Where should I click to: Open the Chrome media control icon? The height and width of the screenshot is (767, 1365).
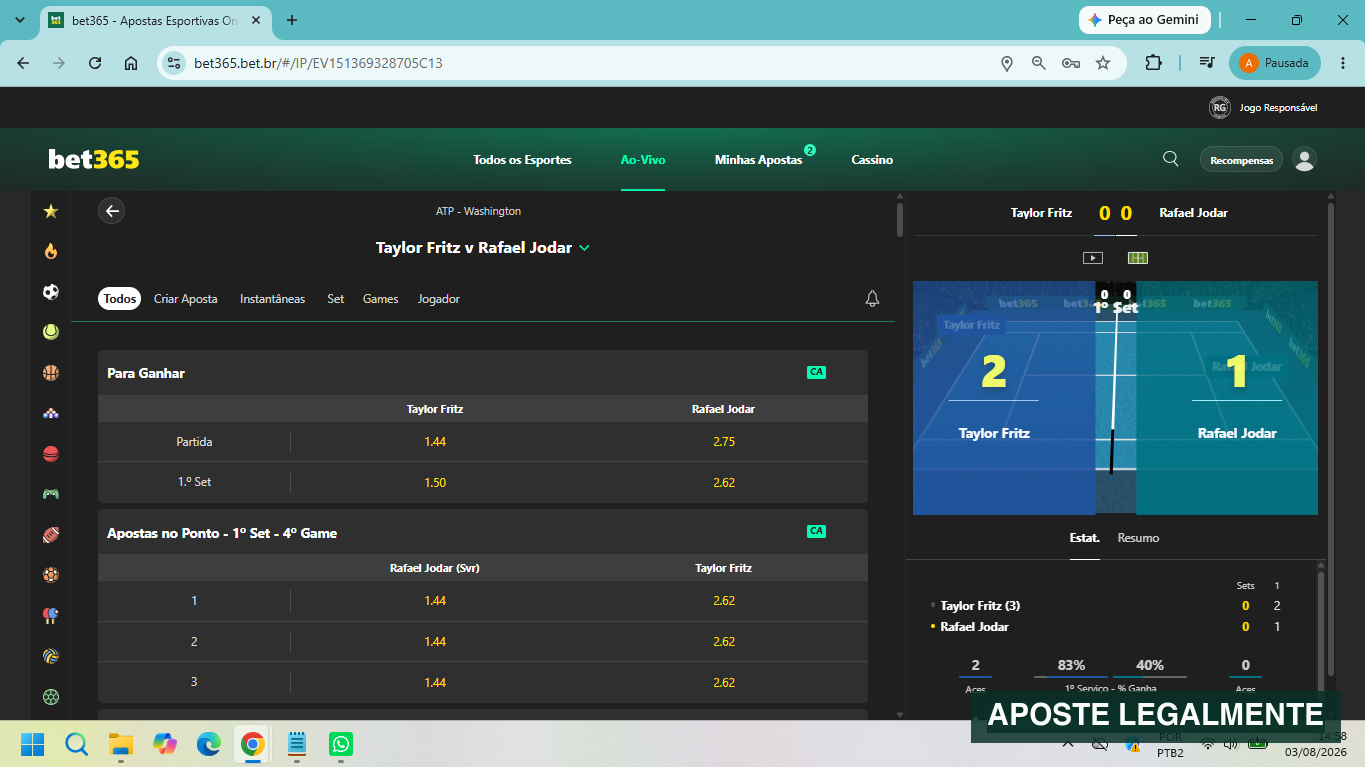click(1208, 63)
